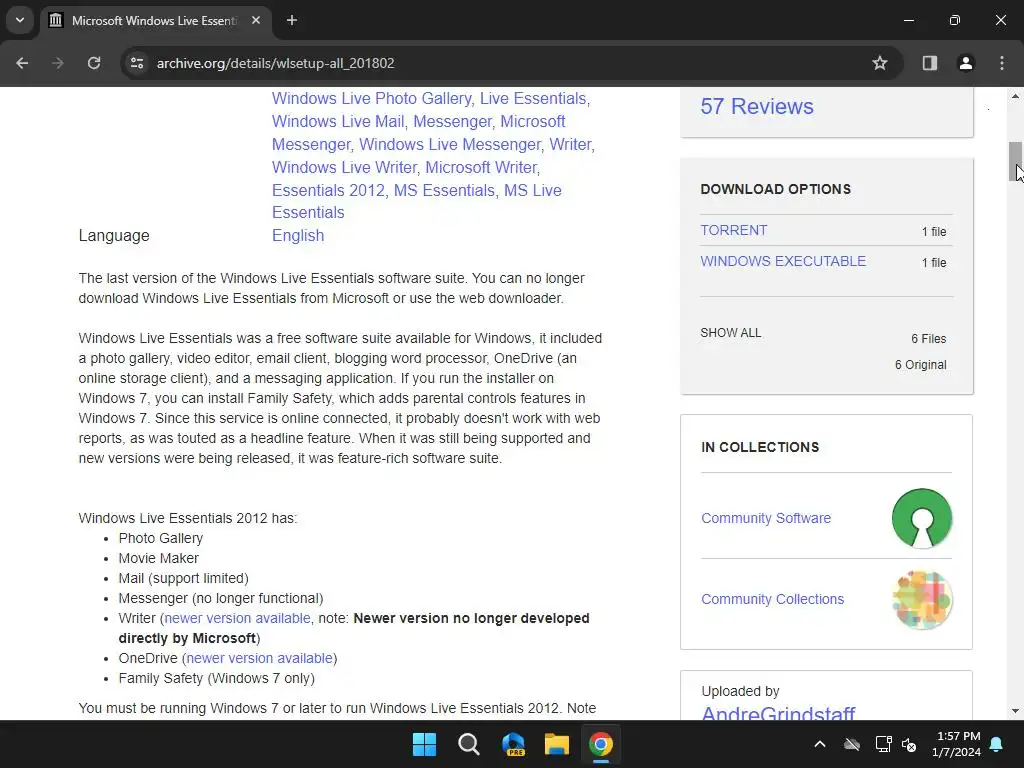Screen dimensions: 1024x768
Task: Click the Chrome taskbar icon
Action: (x=601, y=744)
